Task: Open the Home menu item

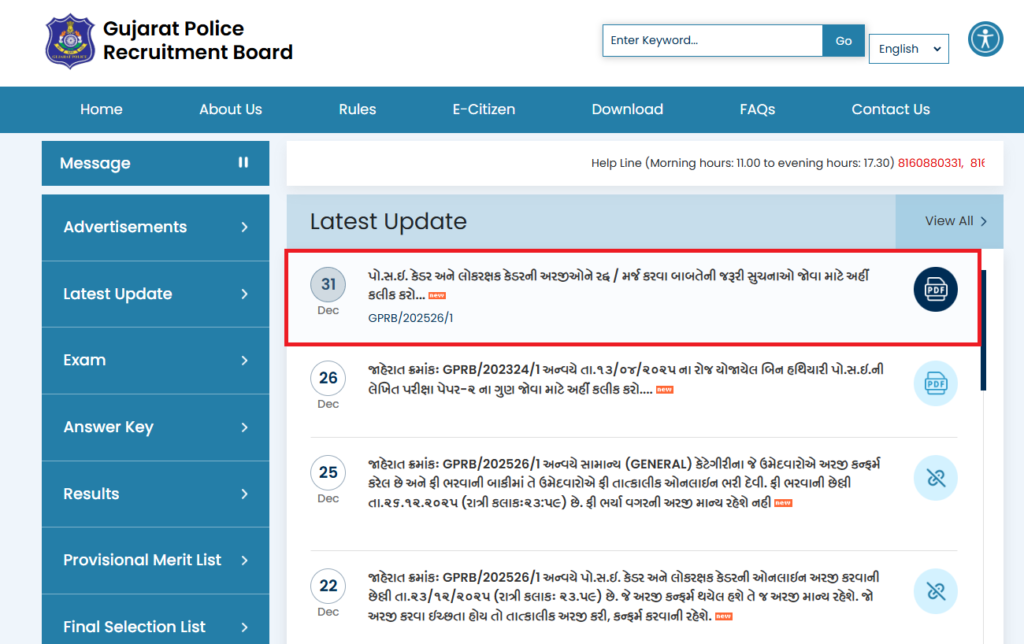Action: click(x=100, y=109)
